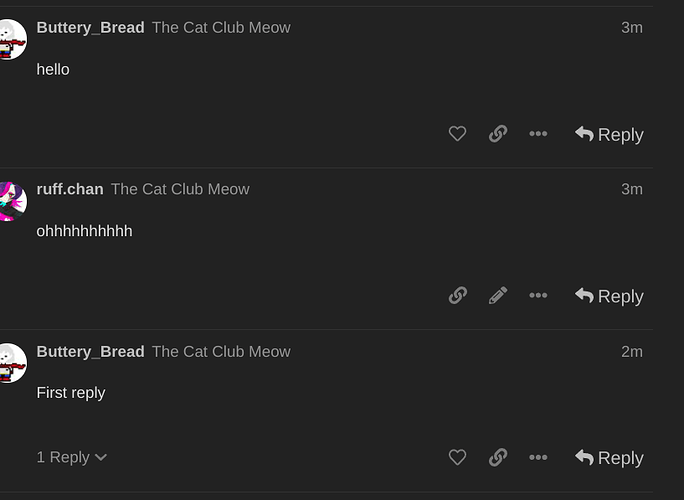Click ruff.chan's avatar image
This screenshot has height=500, width=684.
pyautogui.click(x=12, y=201)
